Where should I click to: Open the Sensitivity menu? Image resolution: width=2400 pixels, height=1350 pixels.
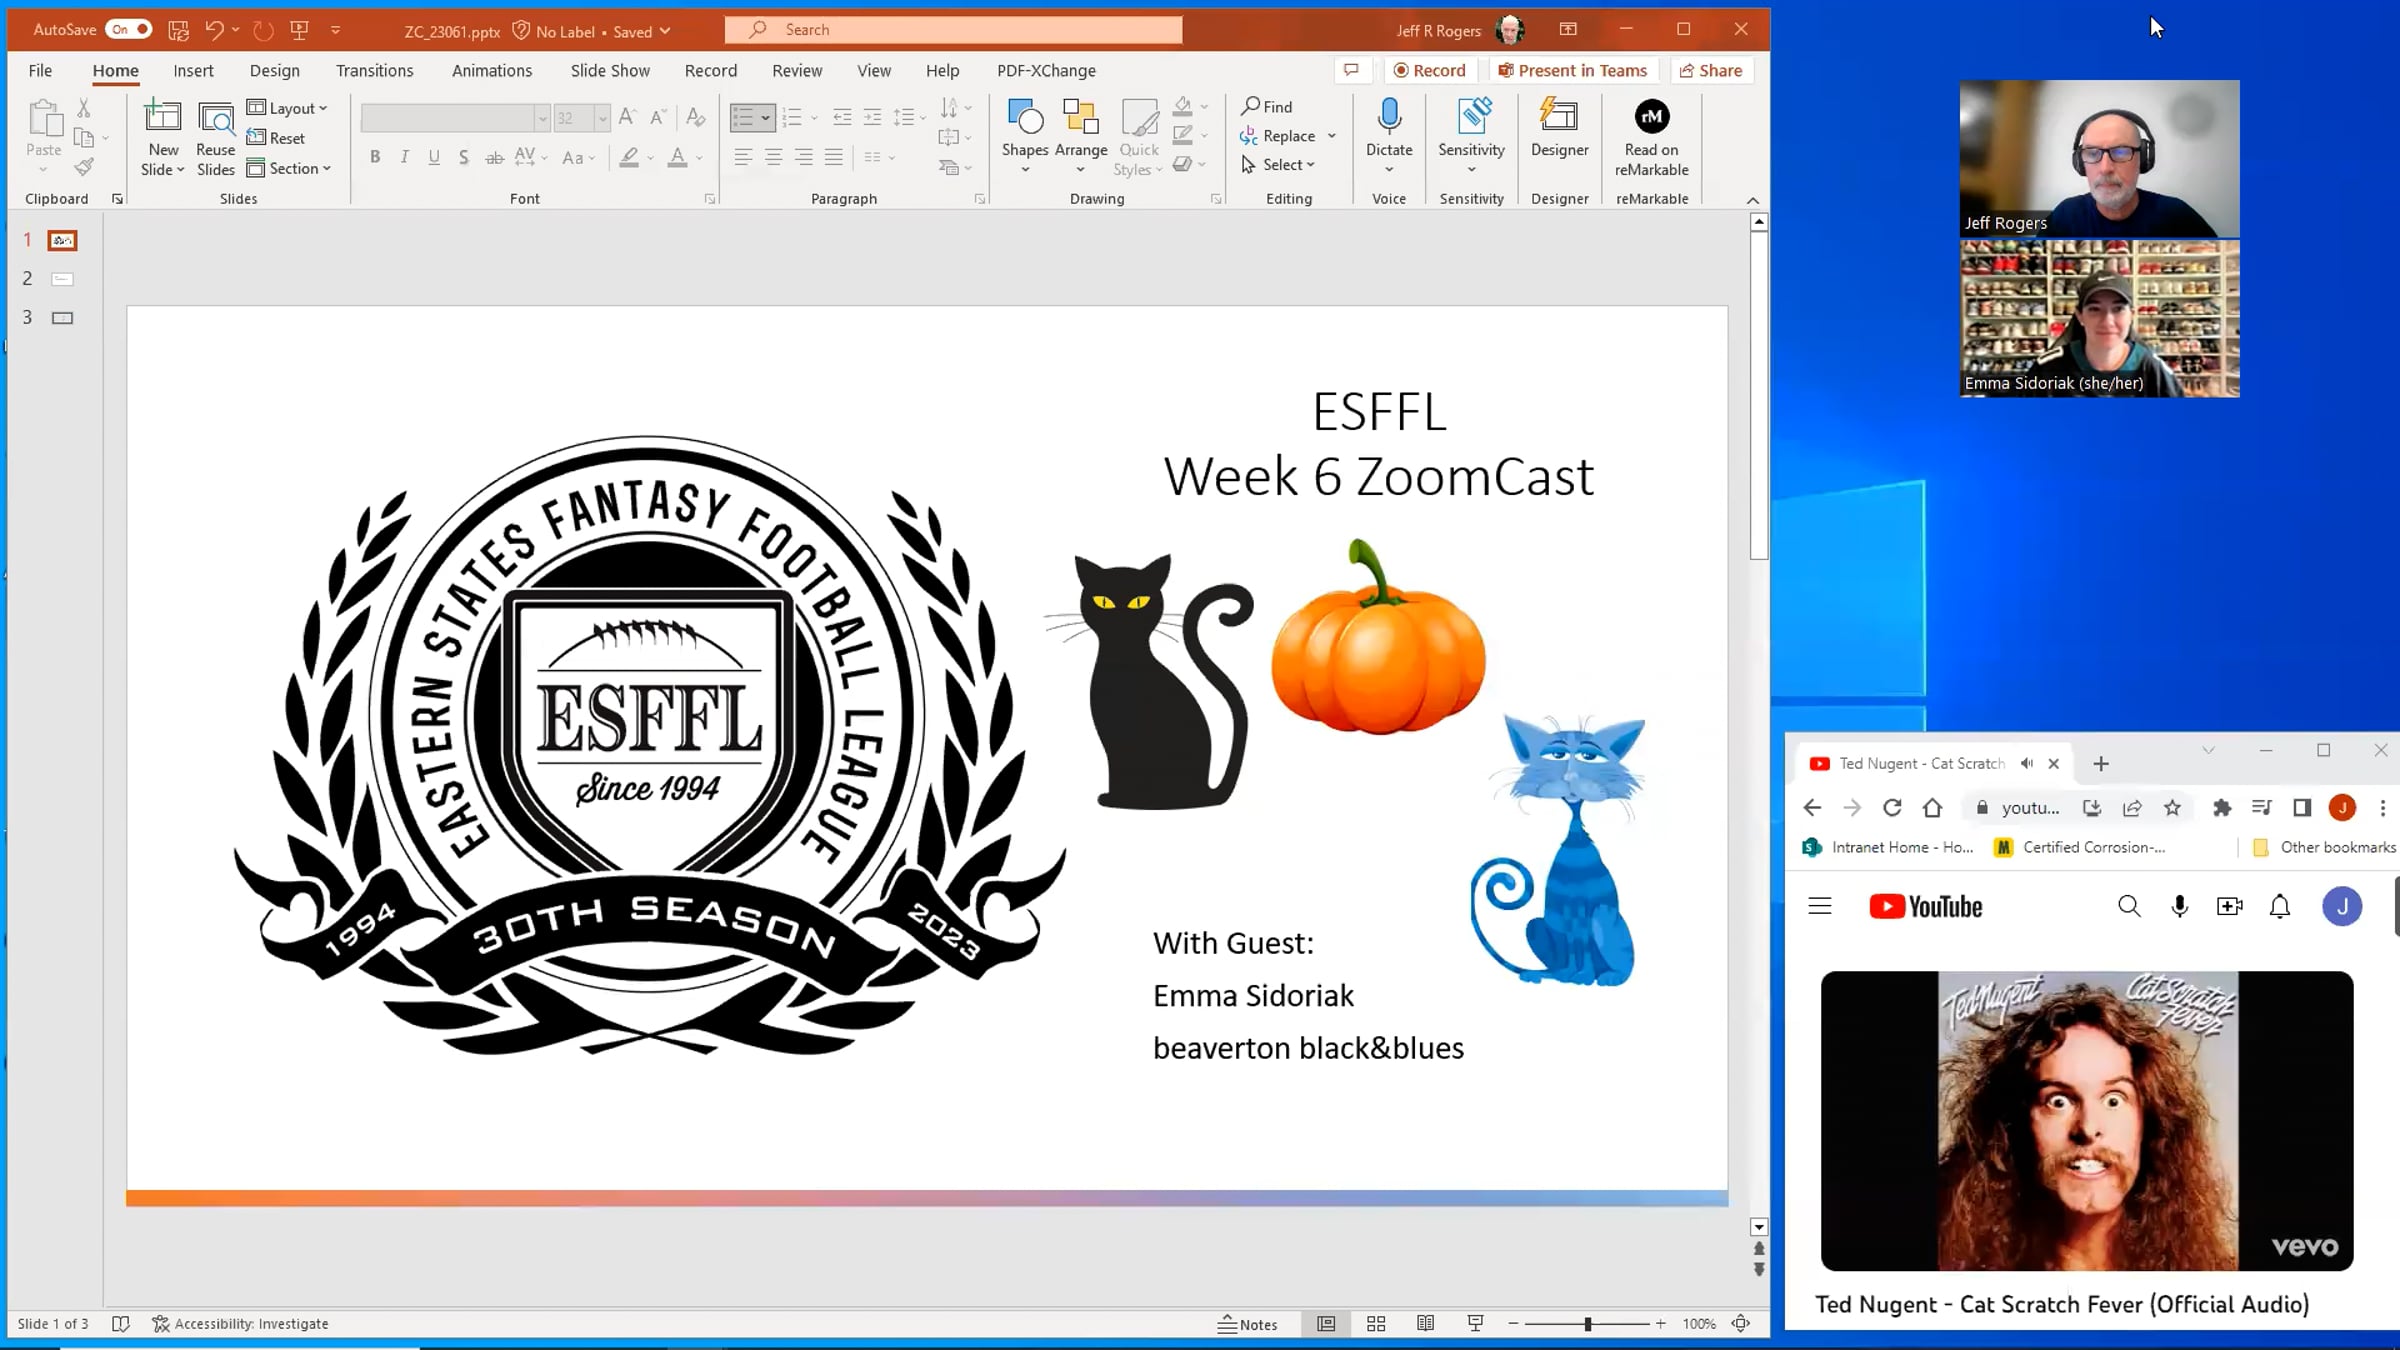(x=1471, y=136)
